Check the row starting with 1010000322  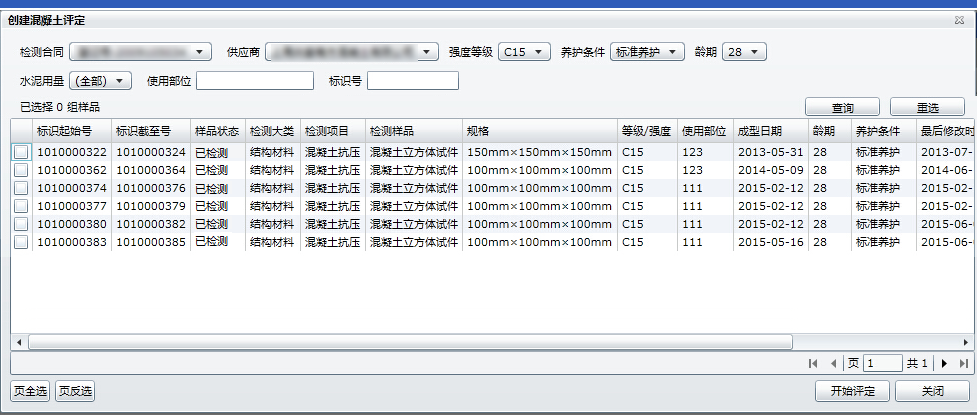pyautogui.click(x=21, y=152)
